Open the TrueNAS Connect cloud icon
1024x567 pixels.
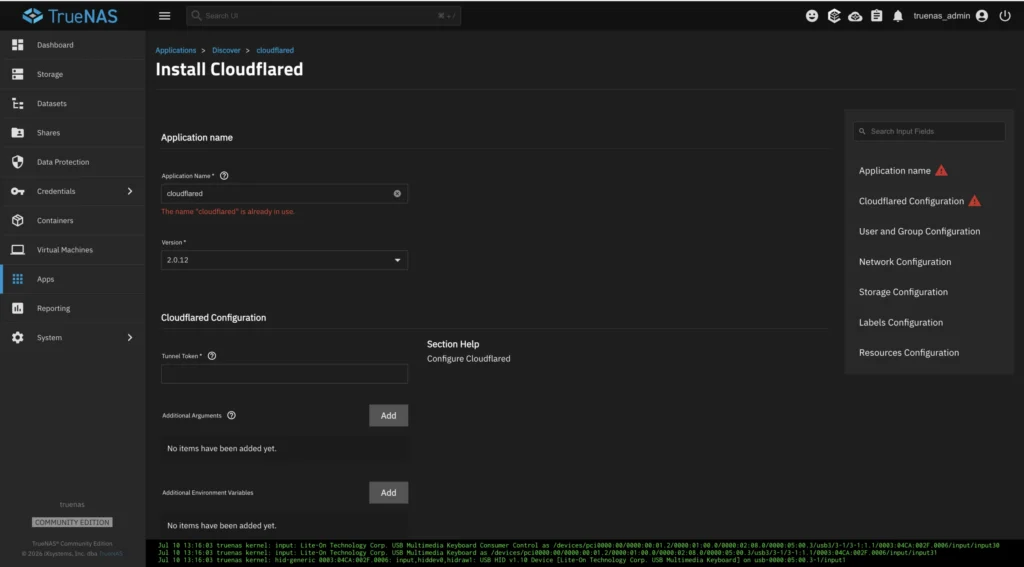[x=855, y=16]
